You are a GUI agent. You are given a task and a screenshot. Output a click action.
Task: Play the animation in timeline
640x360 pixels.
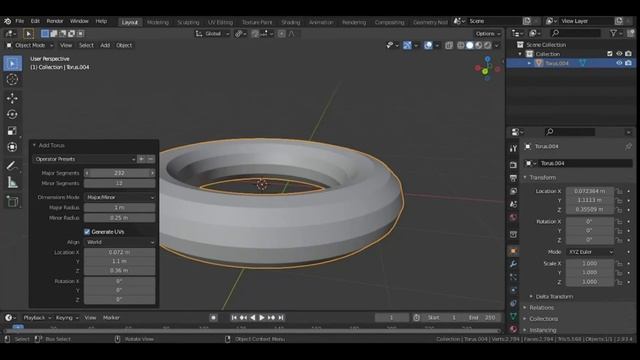point(262,318)
